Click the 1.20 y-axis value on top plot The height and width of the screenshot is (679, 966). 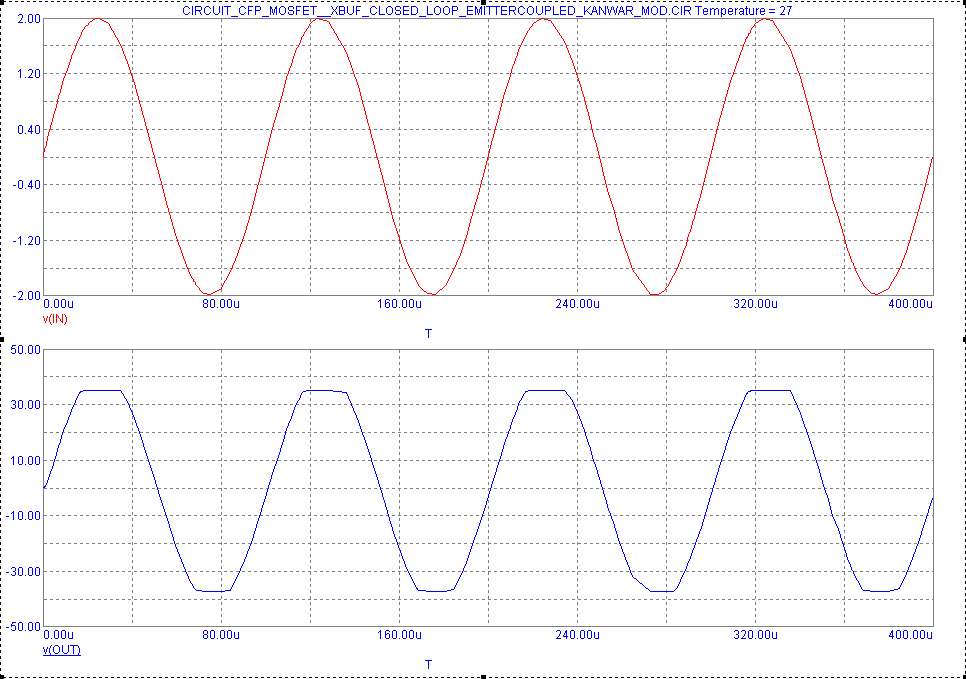coord(29,74)
